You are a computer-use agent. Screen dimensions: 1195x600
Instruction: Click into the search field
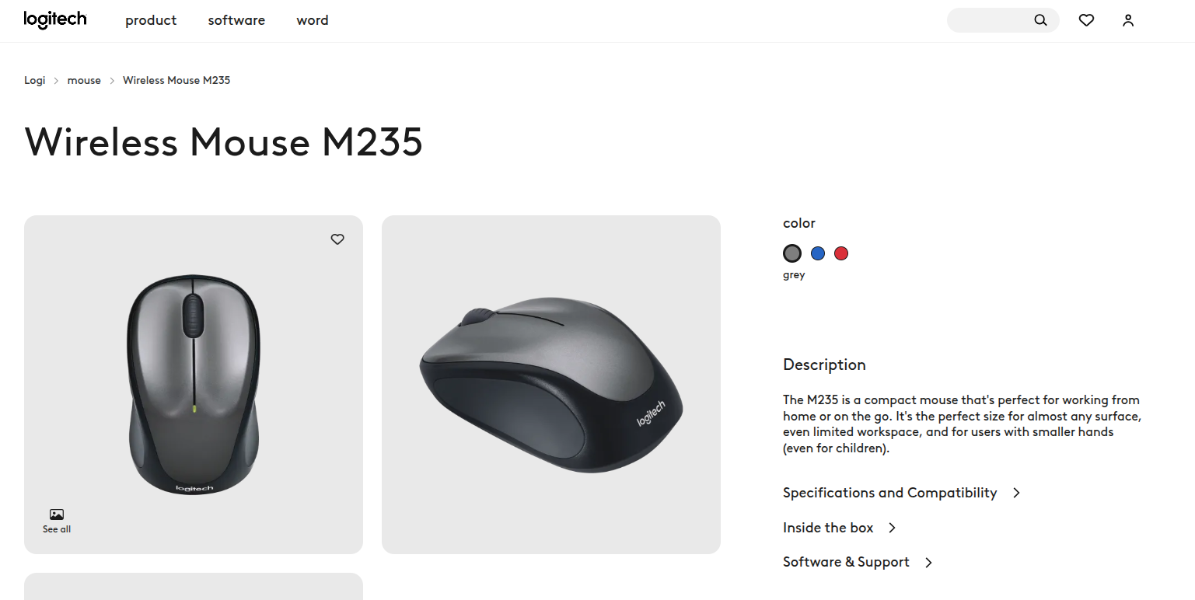990,20
